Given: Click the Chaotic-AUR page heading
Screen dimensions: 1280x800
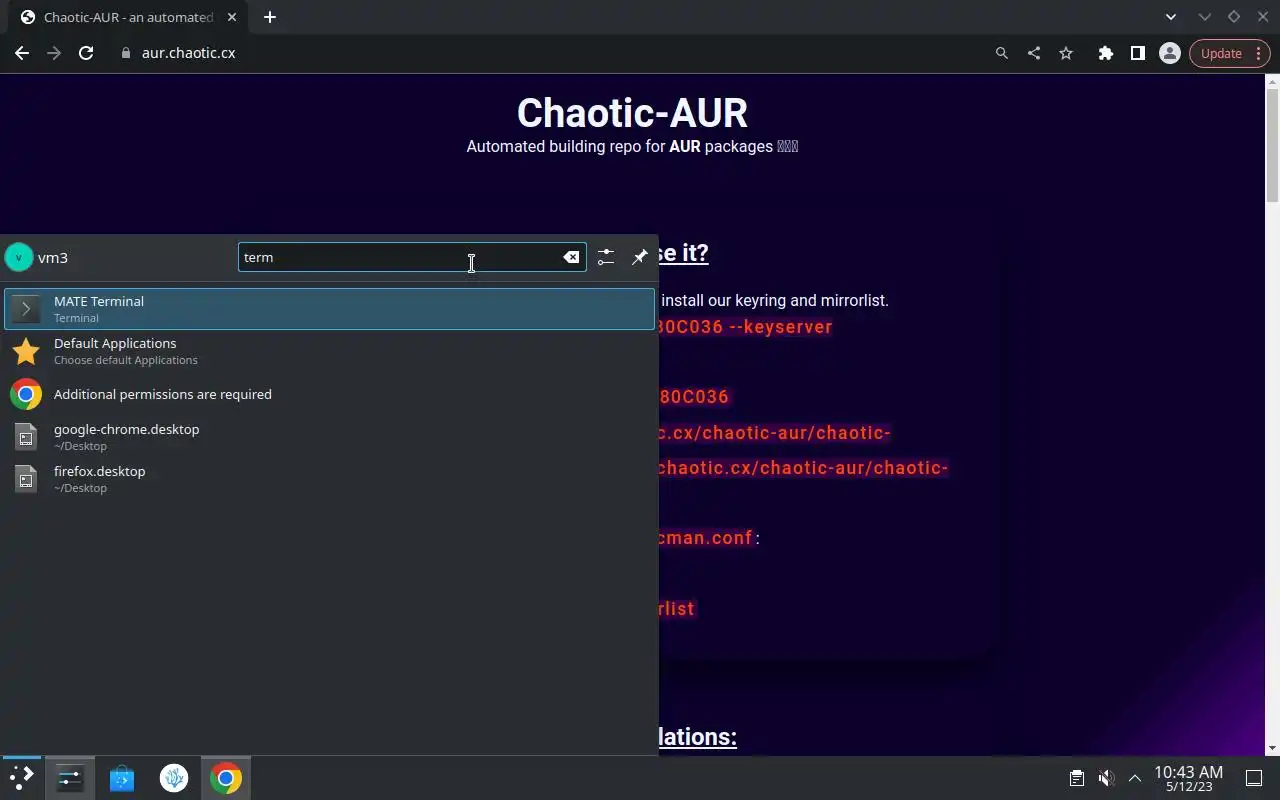Looking at the screenshot, I should click(x=632, y=113).
